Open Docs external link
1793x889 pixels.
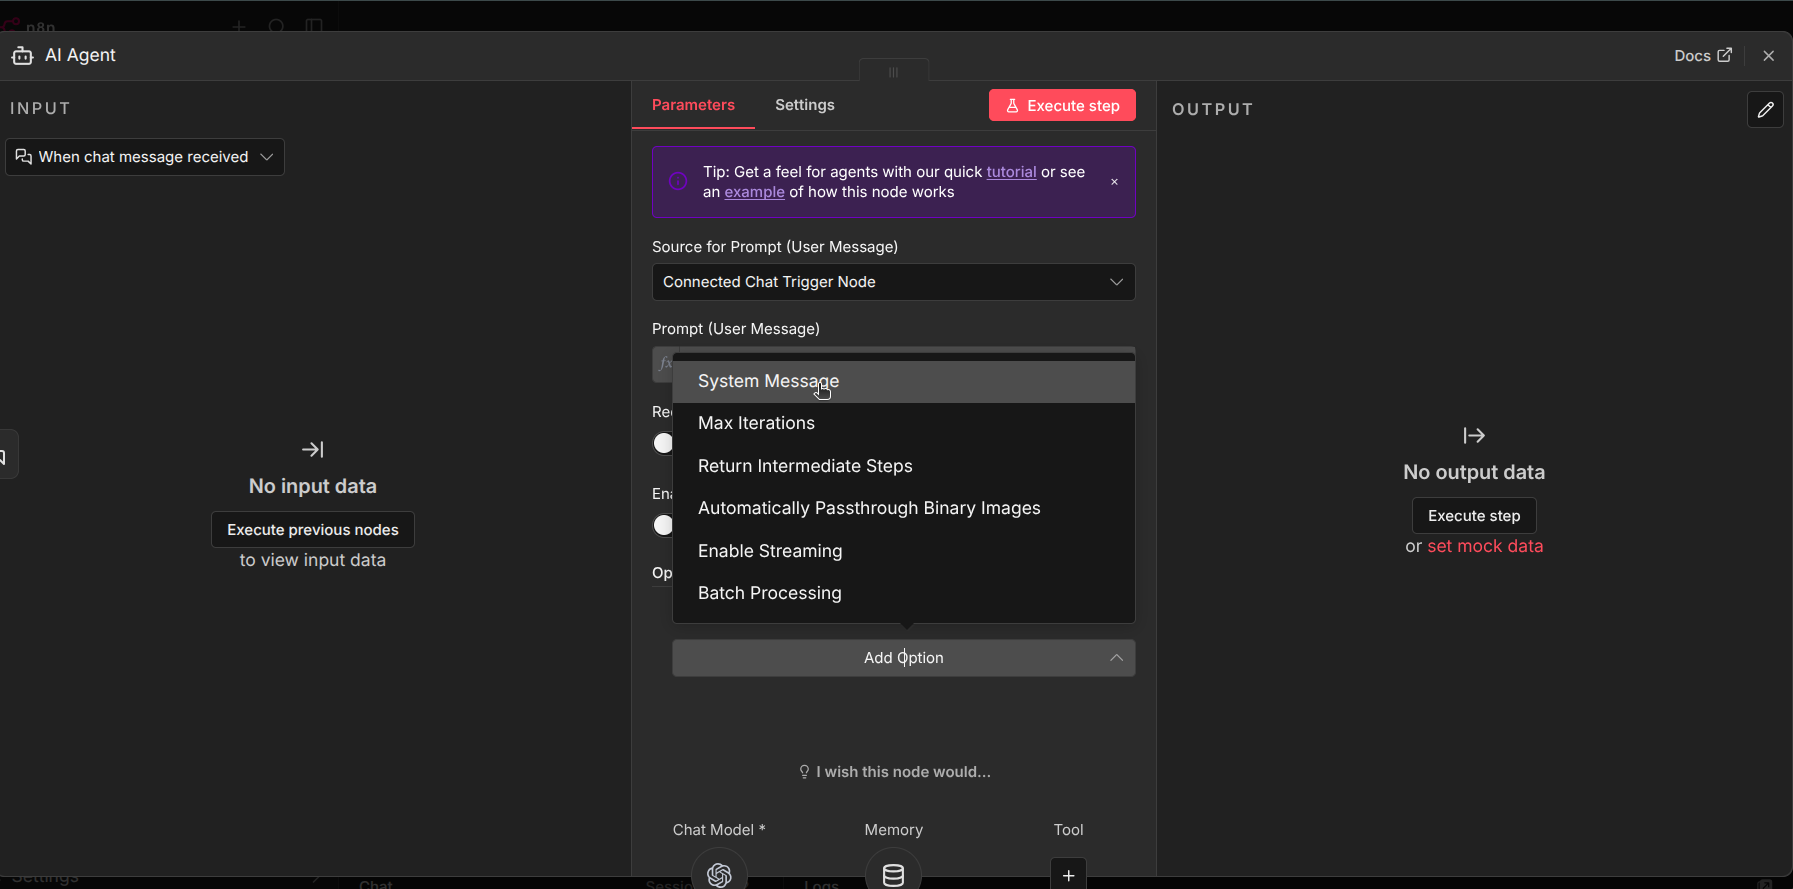coord(1703,56)
